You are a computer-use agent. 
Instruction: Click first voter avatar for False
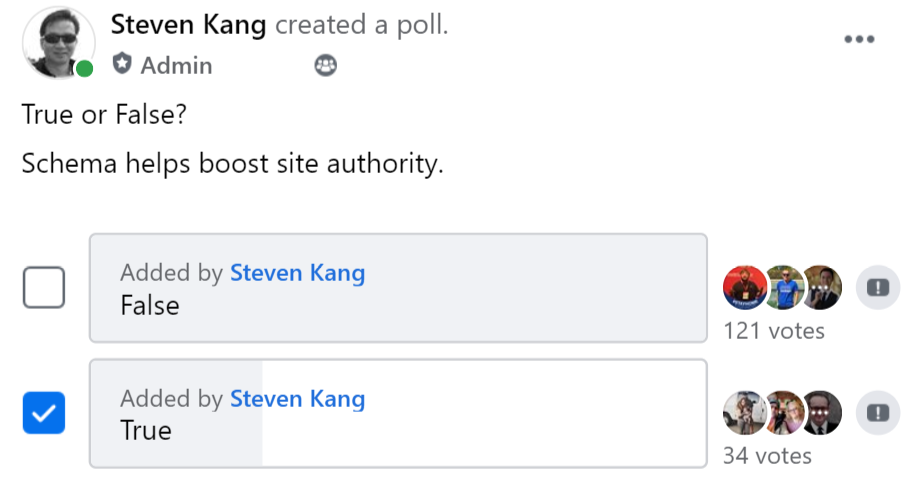[745, 287]
